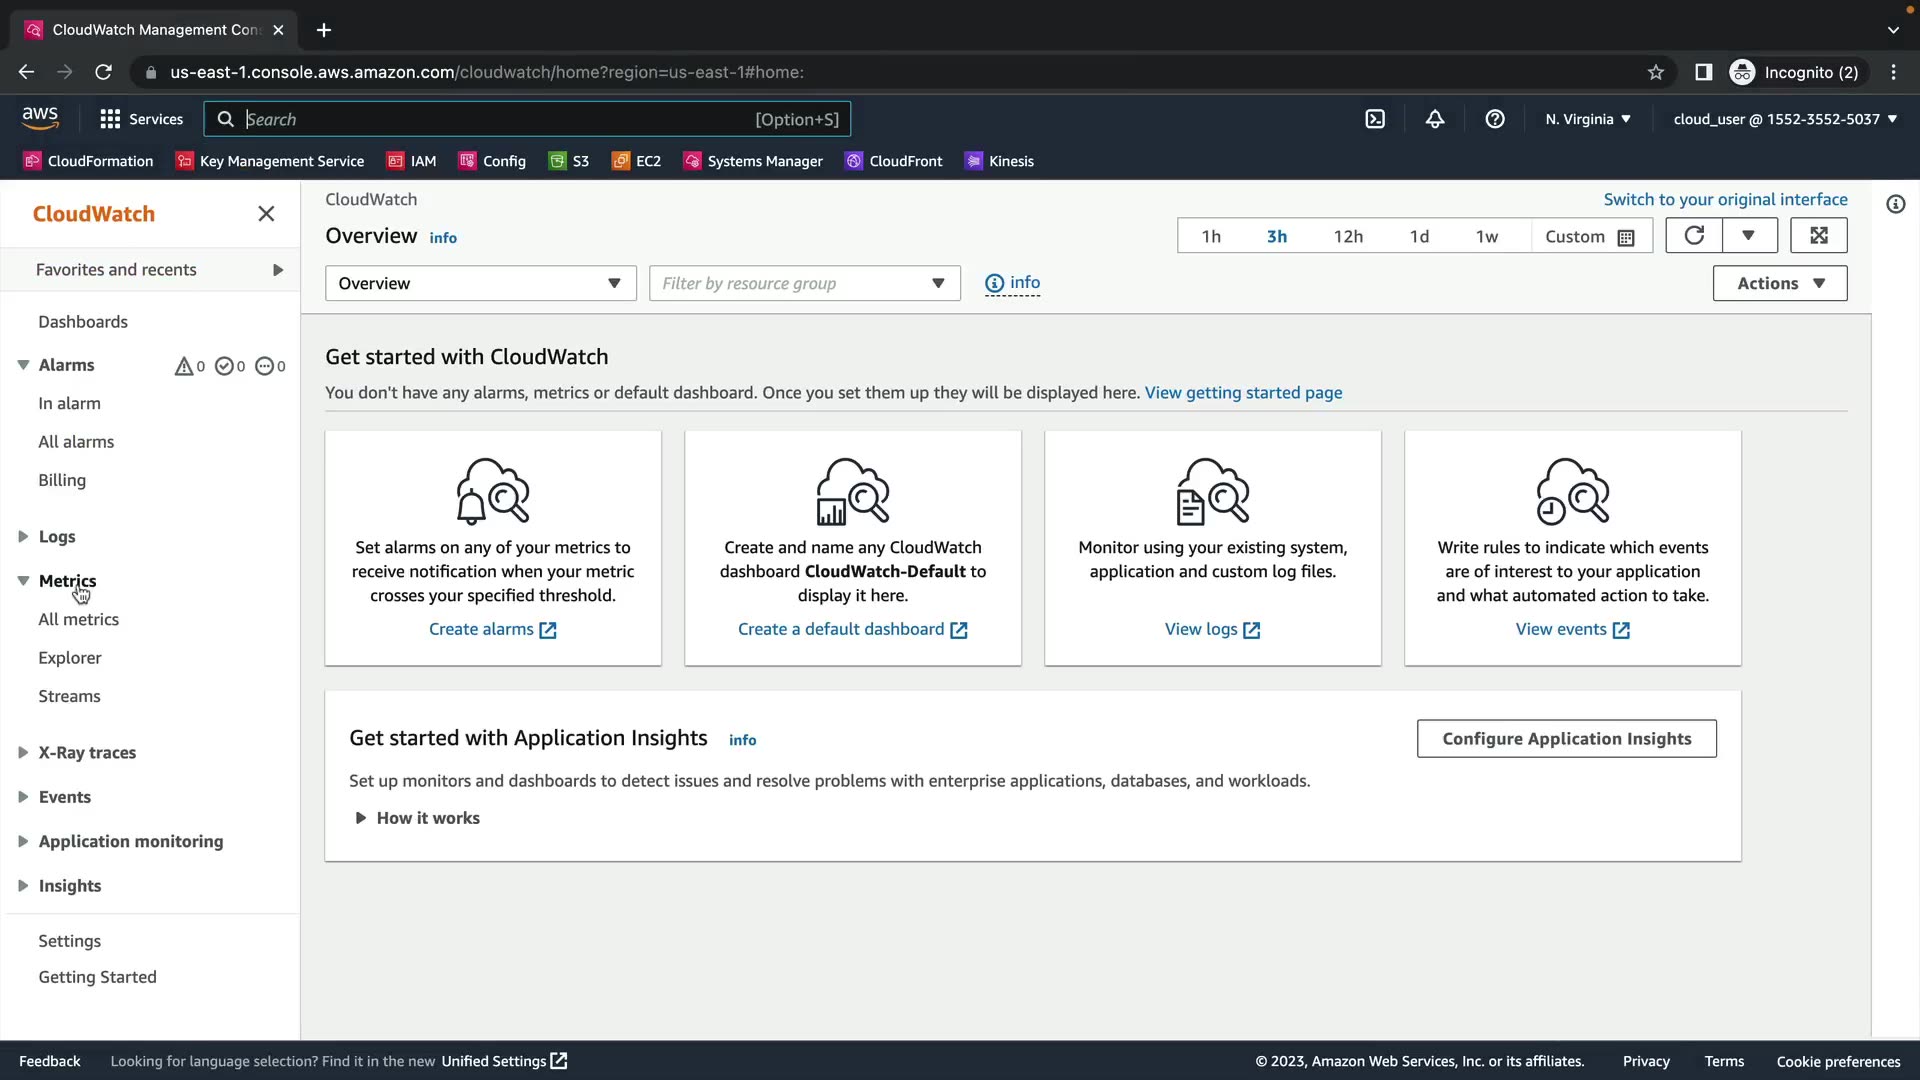Open All metrics in sidebar

pyautogui.click(x=78, y=620)
